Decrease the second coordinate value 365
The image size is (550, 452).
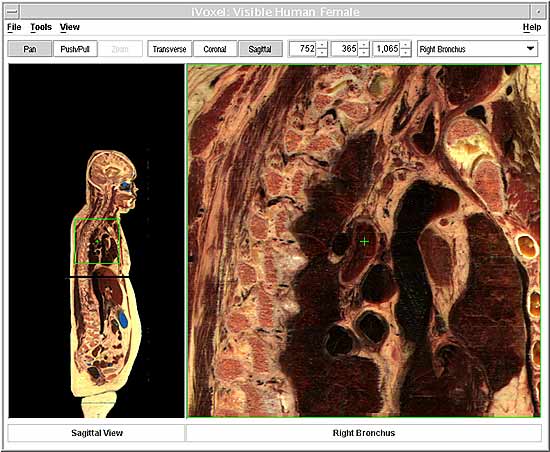point(364,53)
